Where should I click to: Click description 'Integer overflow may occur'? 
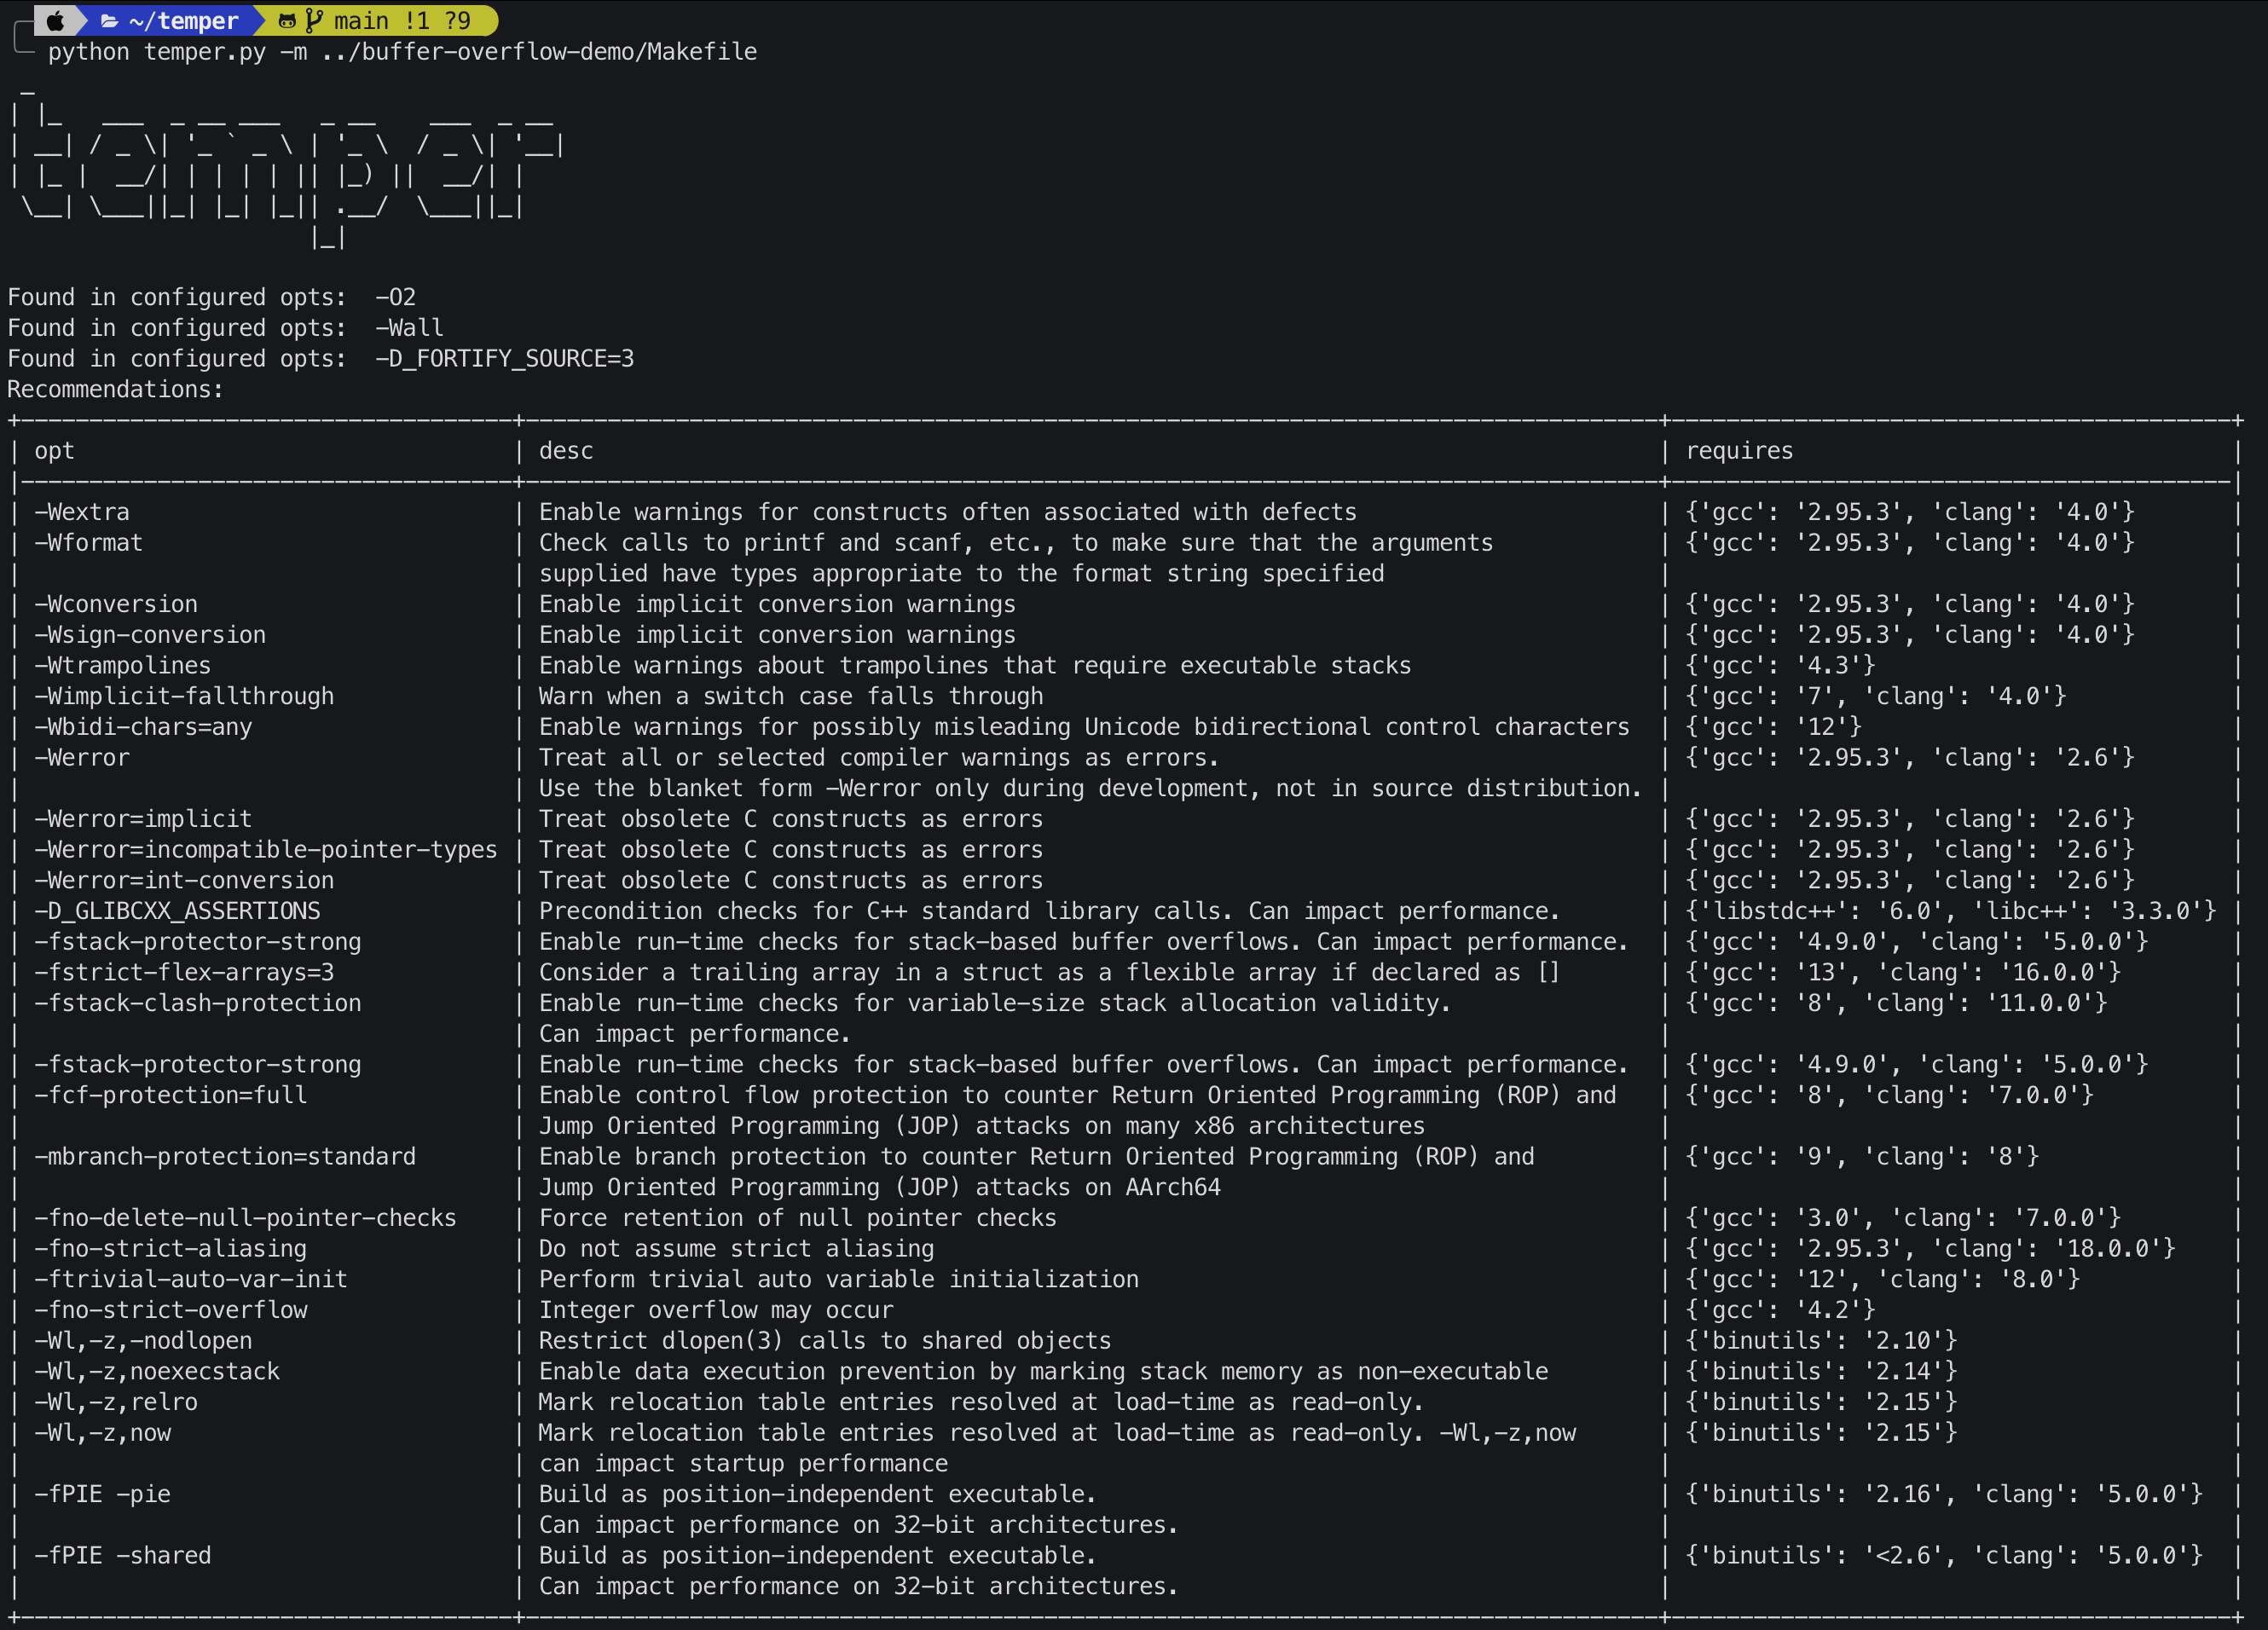[x=716, y=1310]
